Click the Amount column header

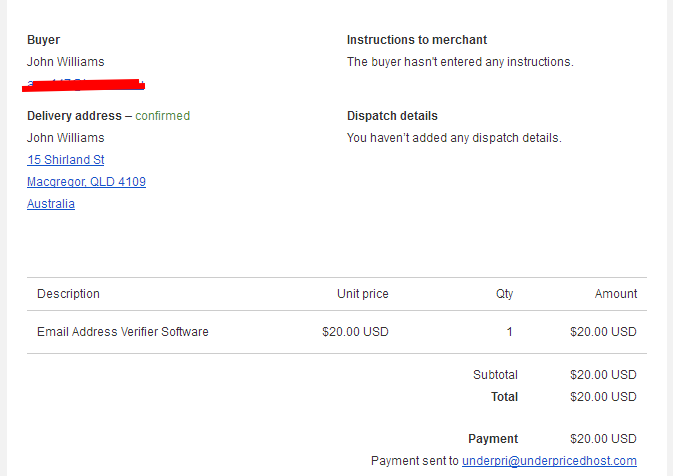click(x=615, y=294)
